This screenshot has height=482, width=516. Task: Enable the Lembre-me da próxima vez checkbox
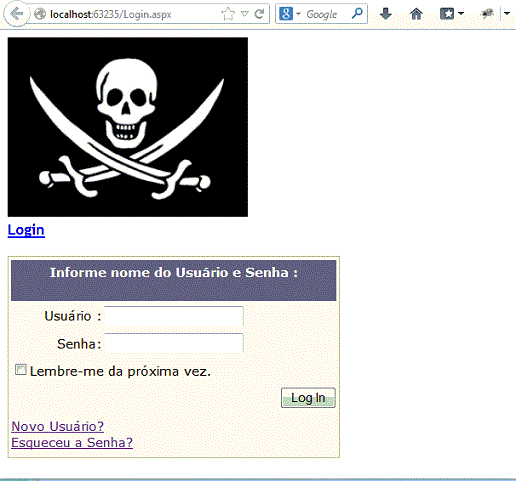(21, 370)
